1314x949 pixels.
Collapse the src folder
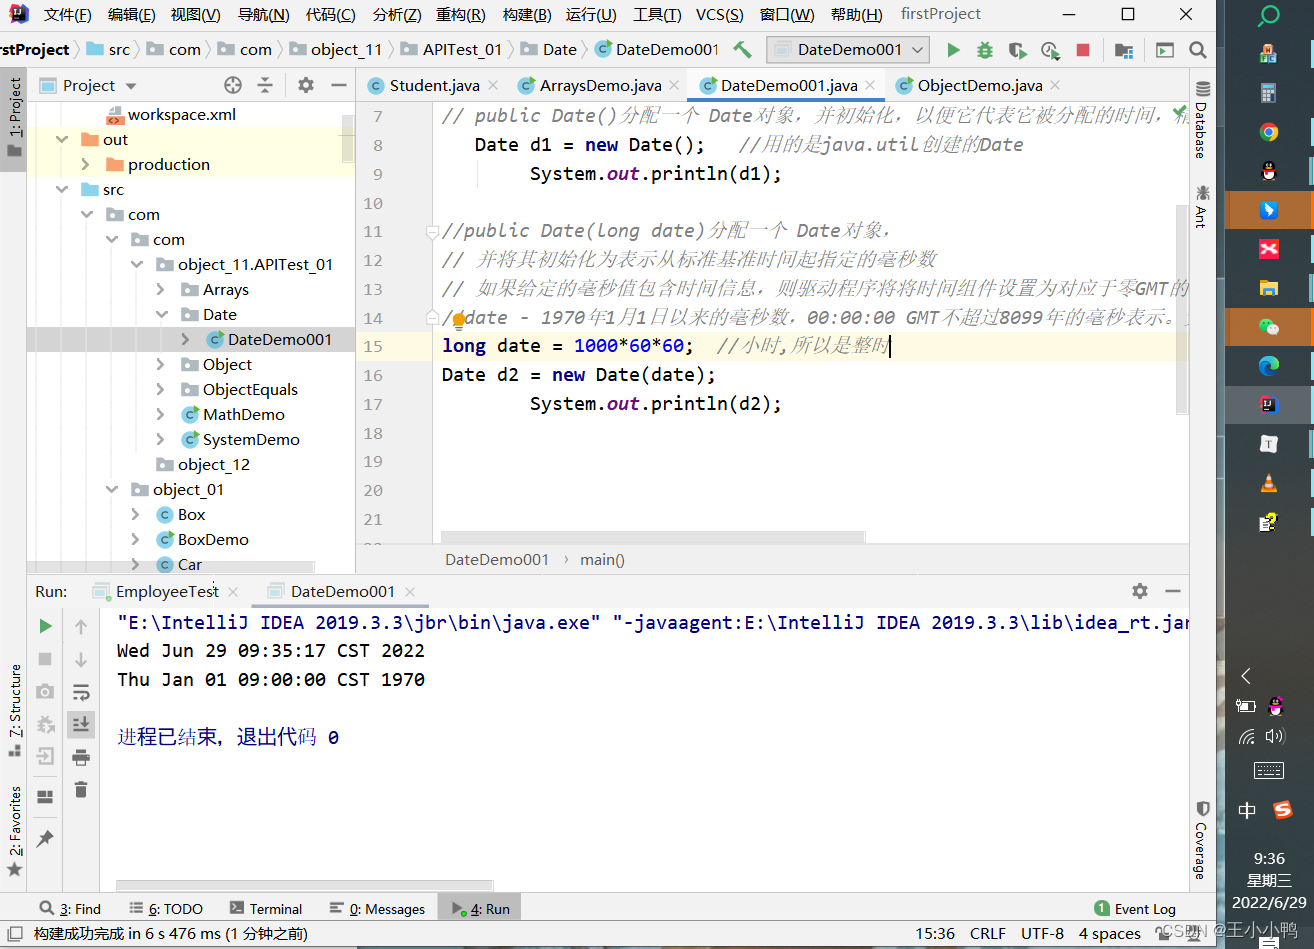[63, 189]
